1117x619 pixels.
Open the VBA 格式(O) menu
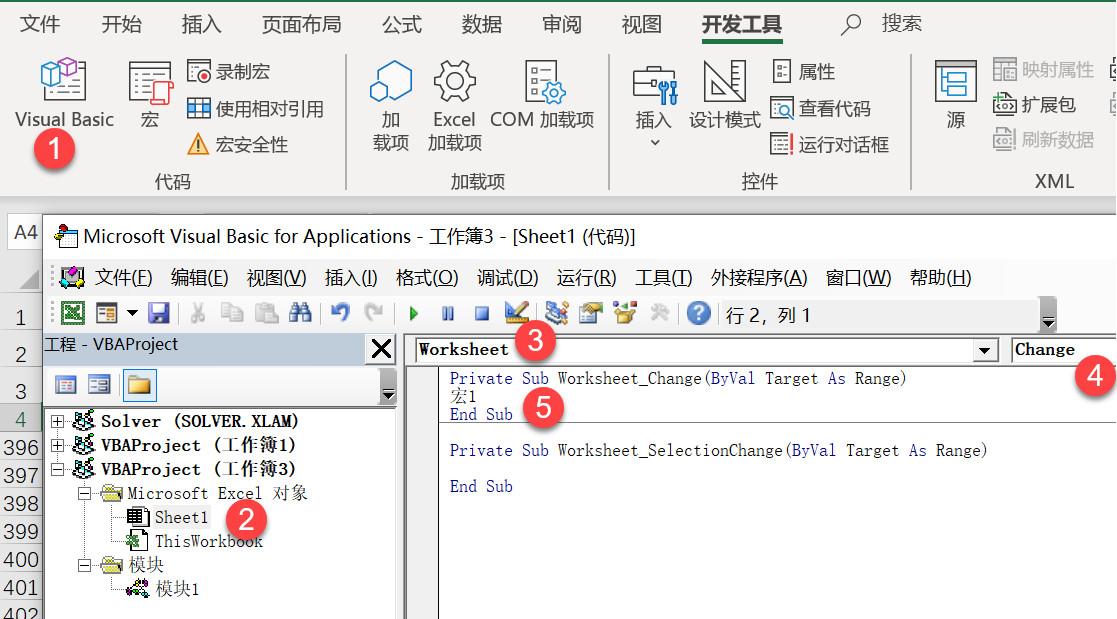[x=427, y=277]
